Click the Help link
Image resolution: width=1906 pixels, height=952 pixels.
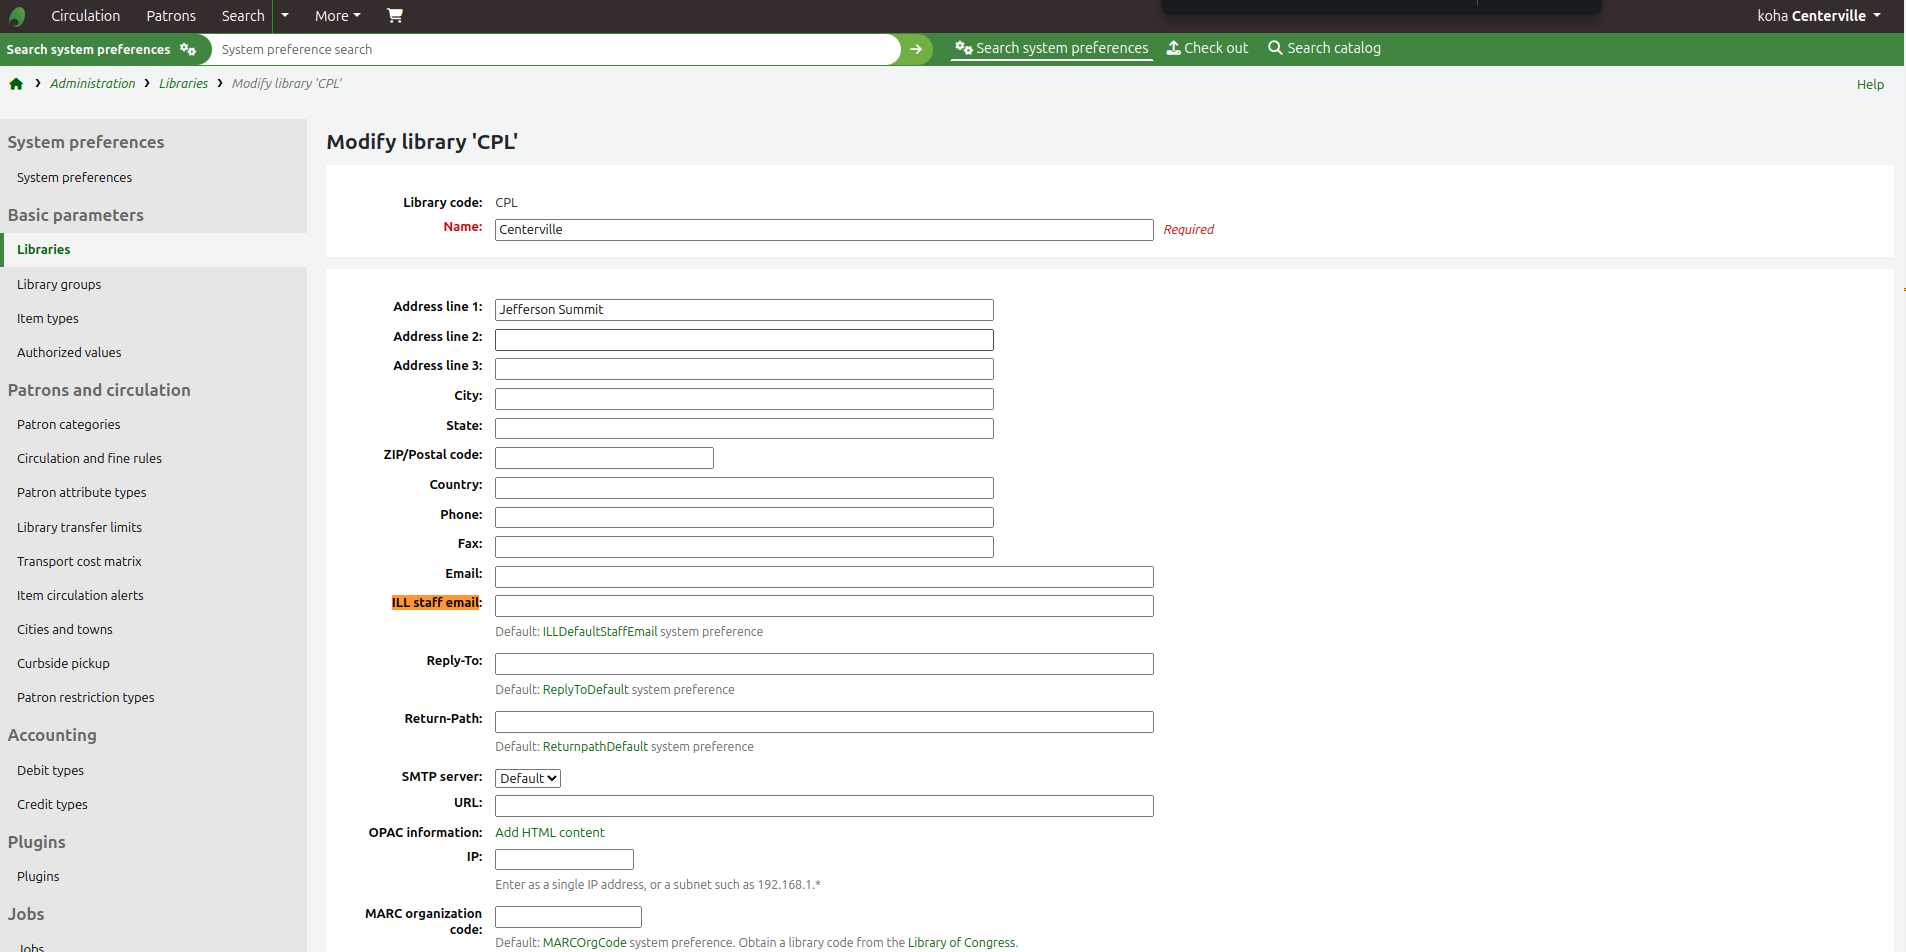(1869, 85)
